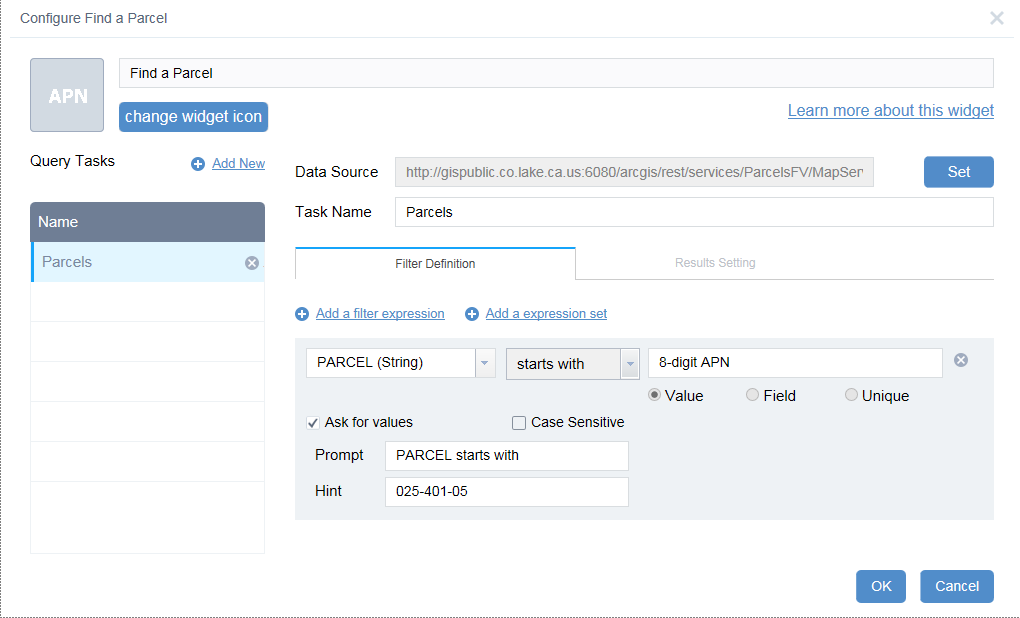Viewport: 1020px width, 618px height.
Task: Select the Unique radio option
Action: click(851, 395)
